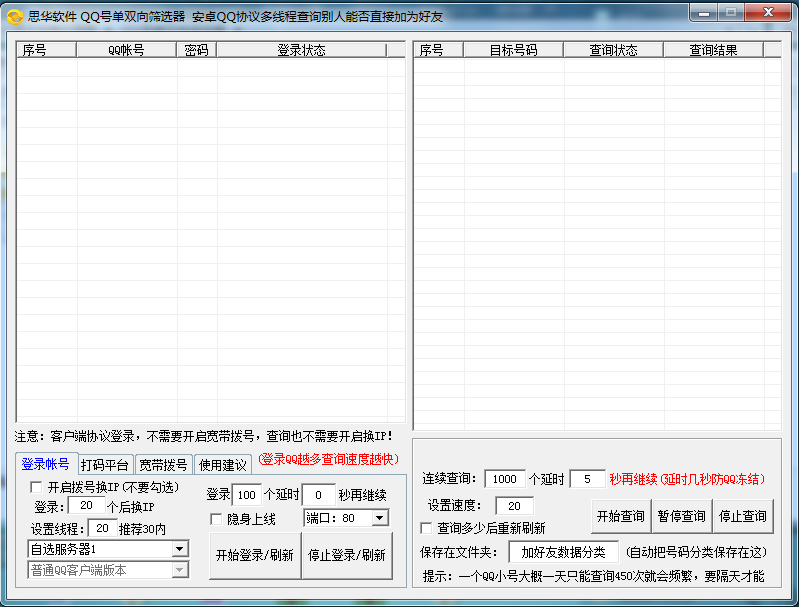Sort by 登录状态 column header
This screenshot has width=799, height=607.
point(302,50)
